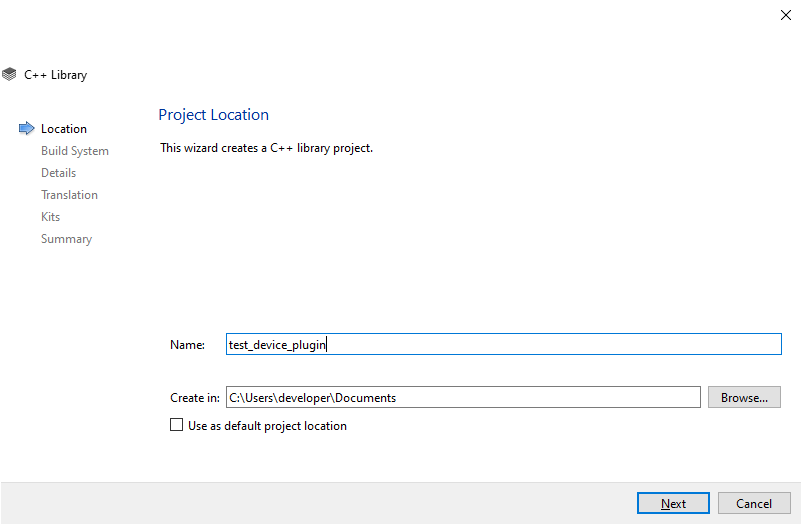Screen dimensions: 802x525
Task: Select the Build System wizard step
Action: point(75,151)
